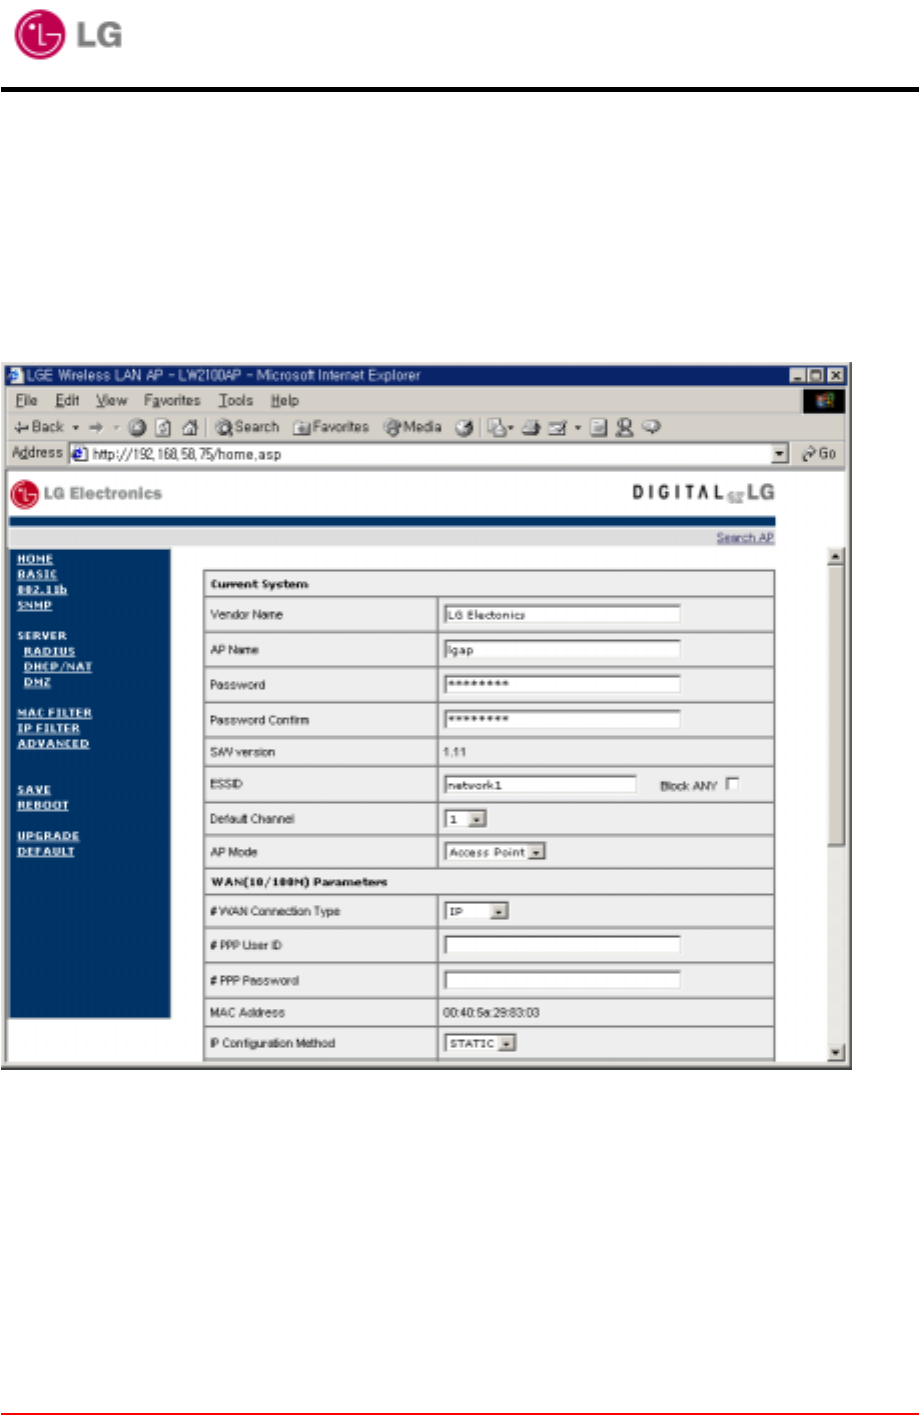Image resolution: width=919 pixels, height=1415 pixels.
Task: Open the AP Mode dropdown
Action: pos(495,852)
